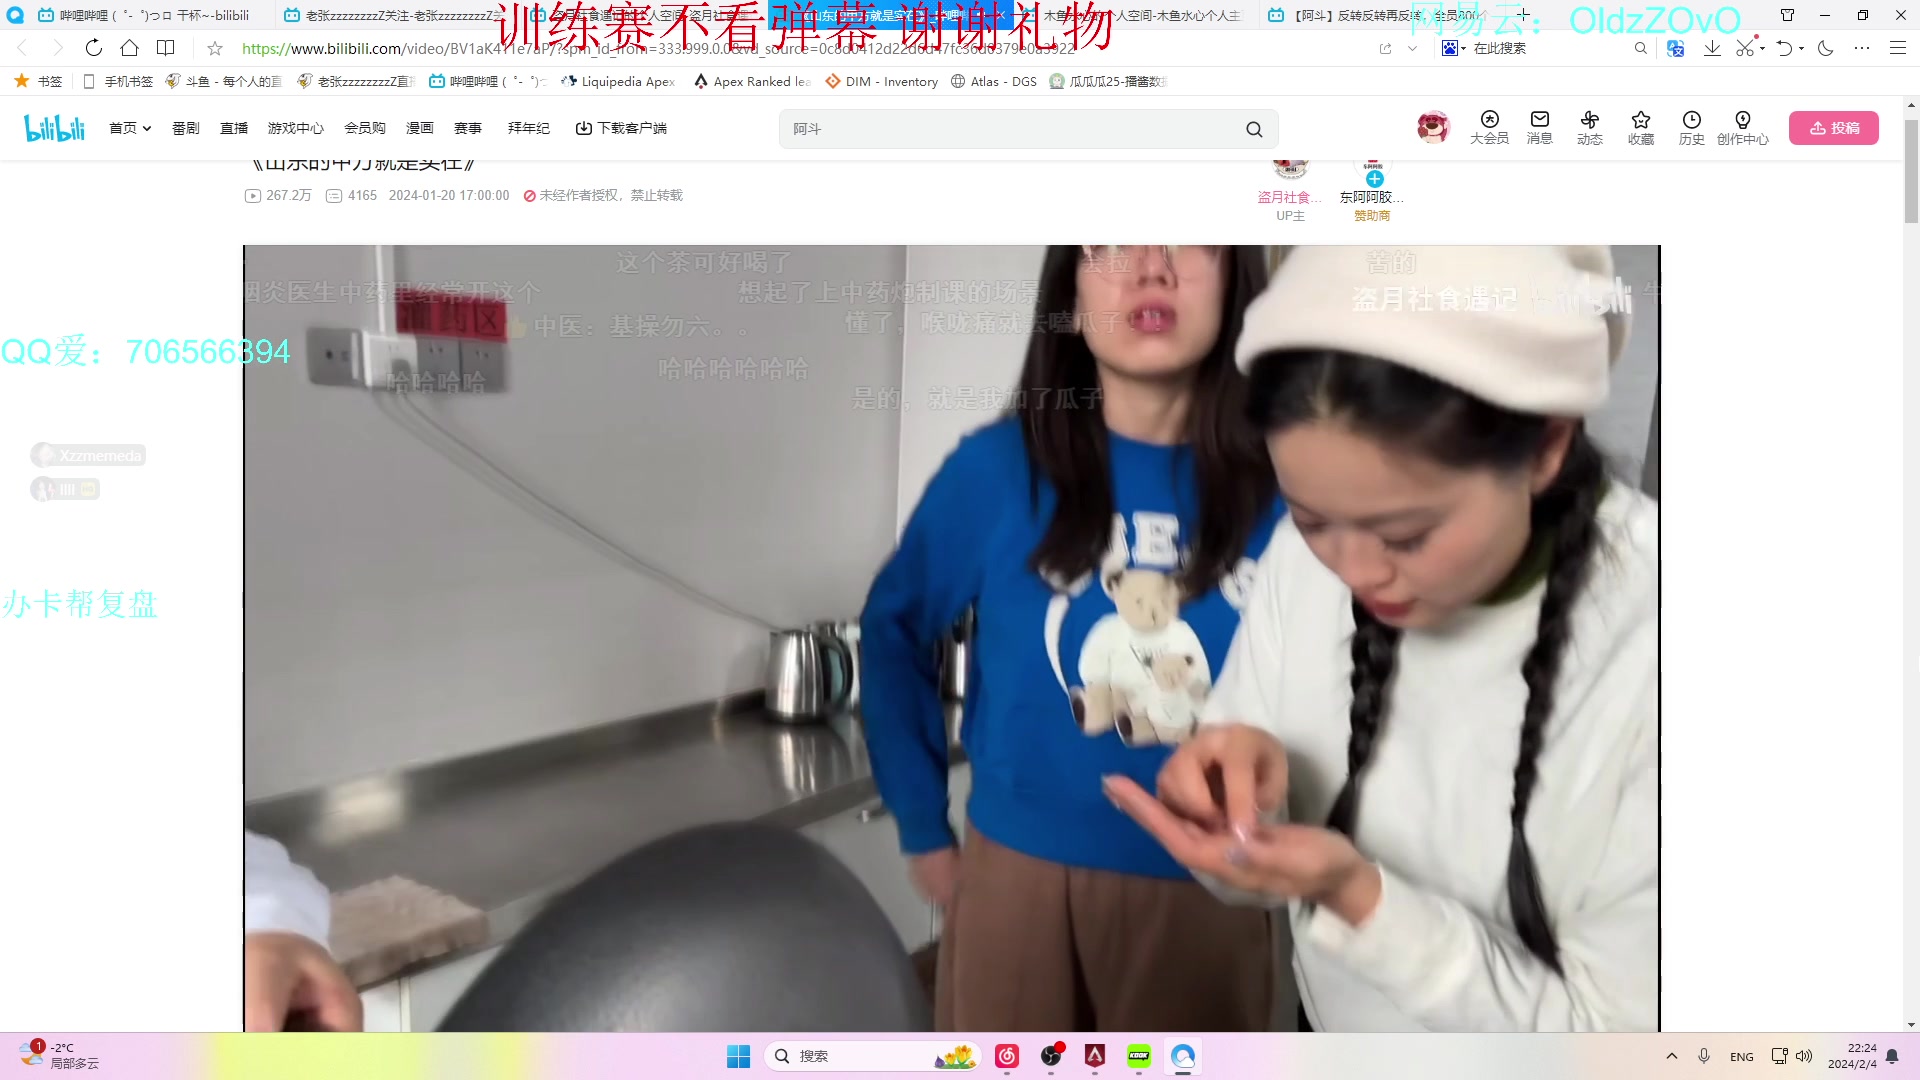Open Windows Start menu

tap(738, 1056)
